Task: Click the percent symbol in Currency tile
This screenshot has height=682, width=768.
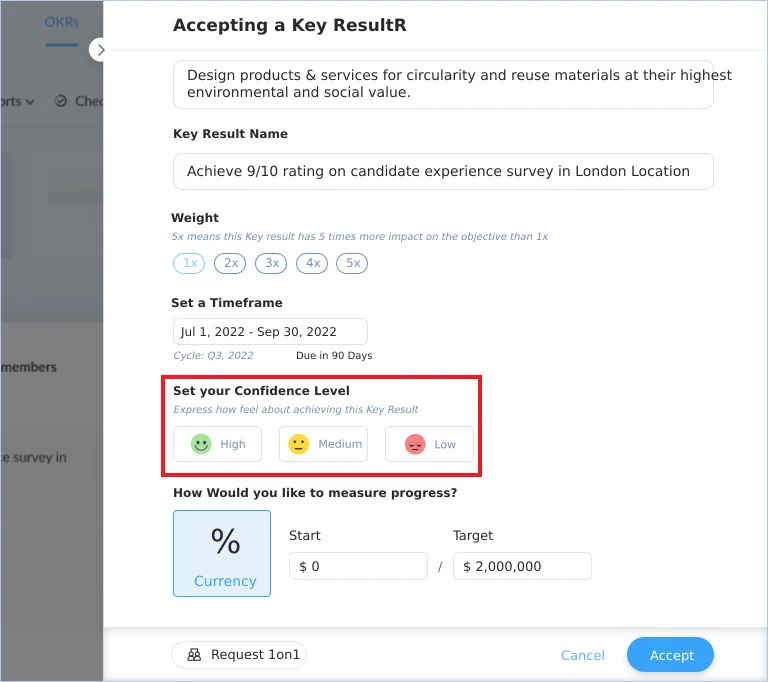Action: point(225,541)
